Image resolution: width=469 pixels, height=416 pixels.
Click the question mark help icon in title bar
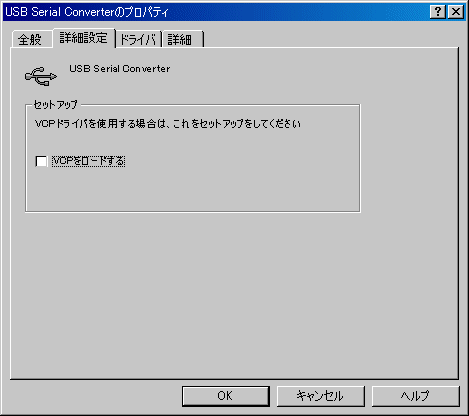coord(438,12)
